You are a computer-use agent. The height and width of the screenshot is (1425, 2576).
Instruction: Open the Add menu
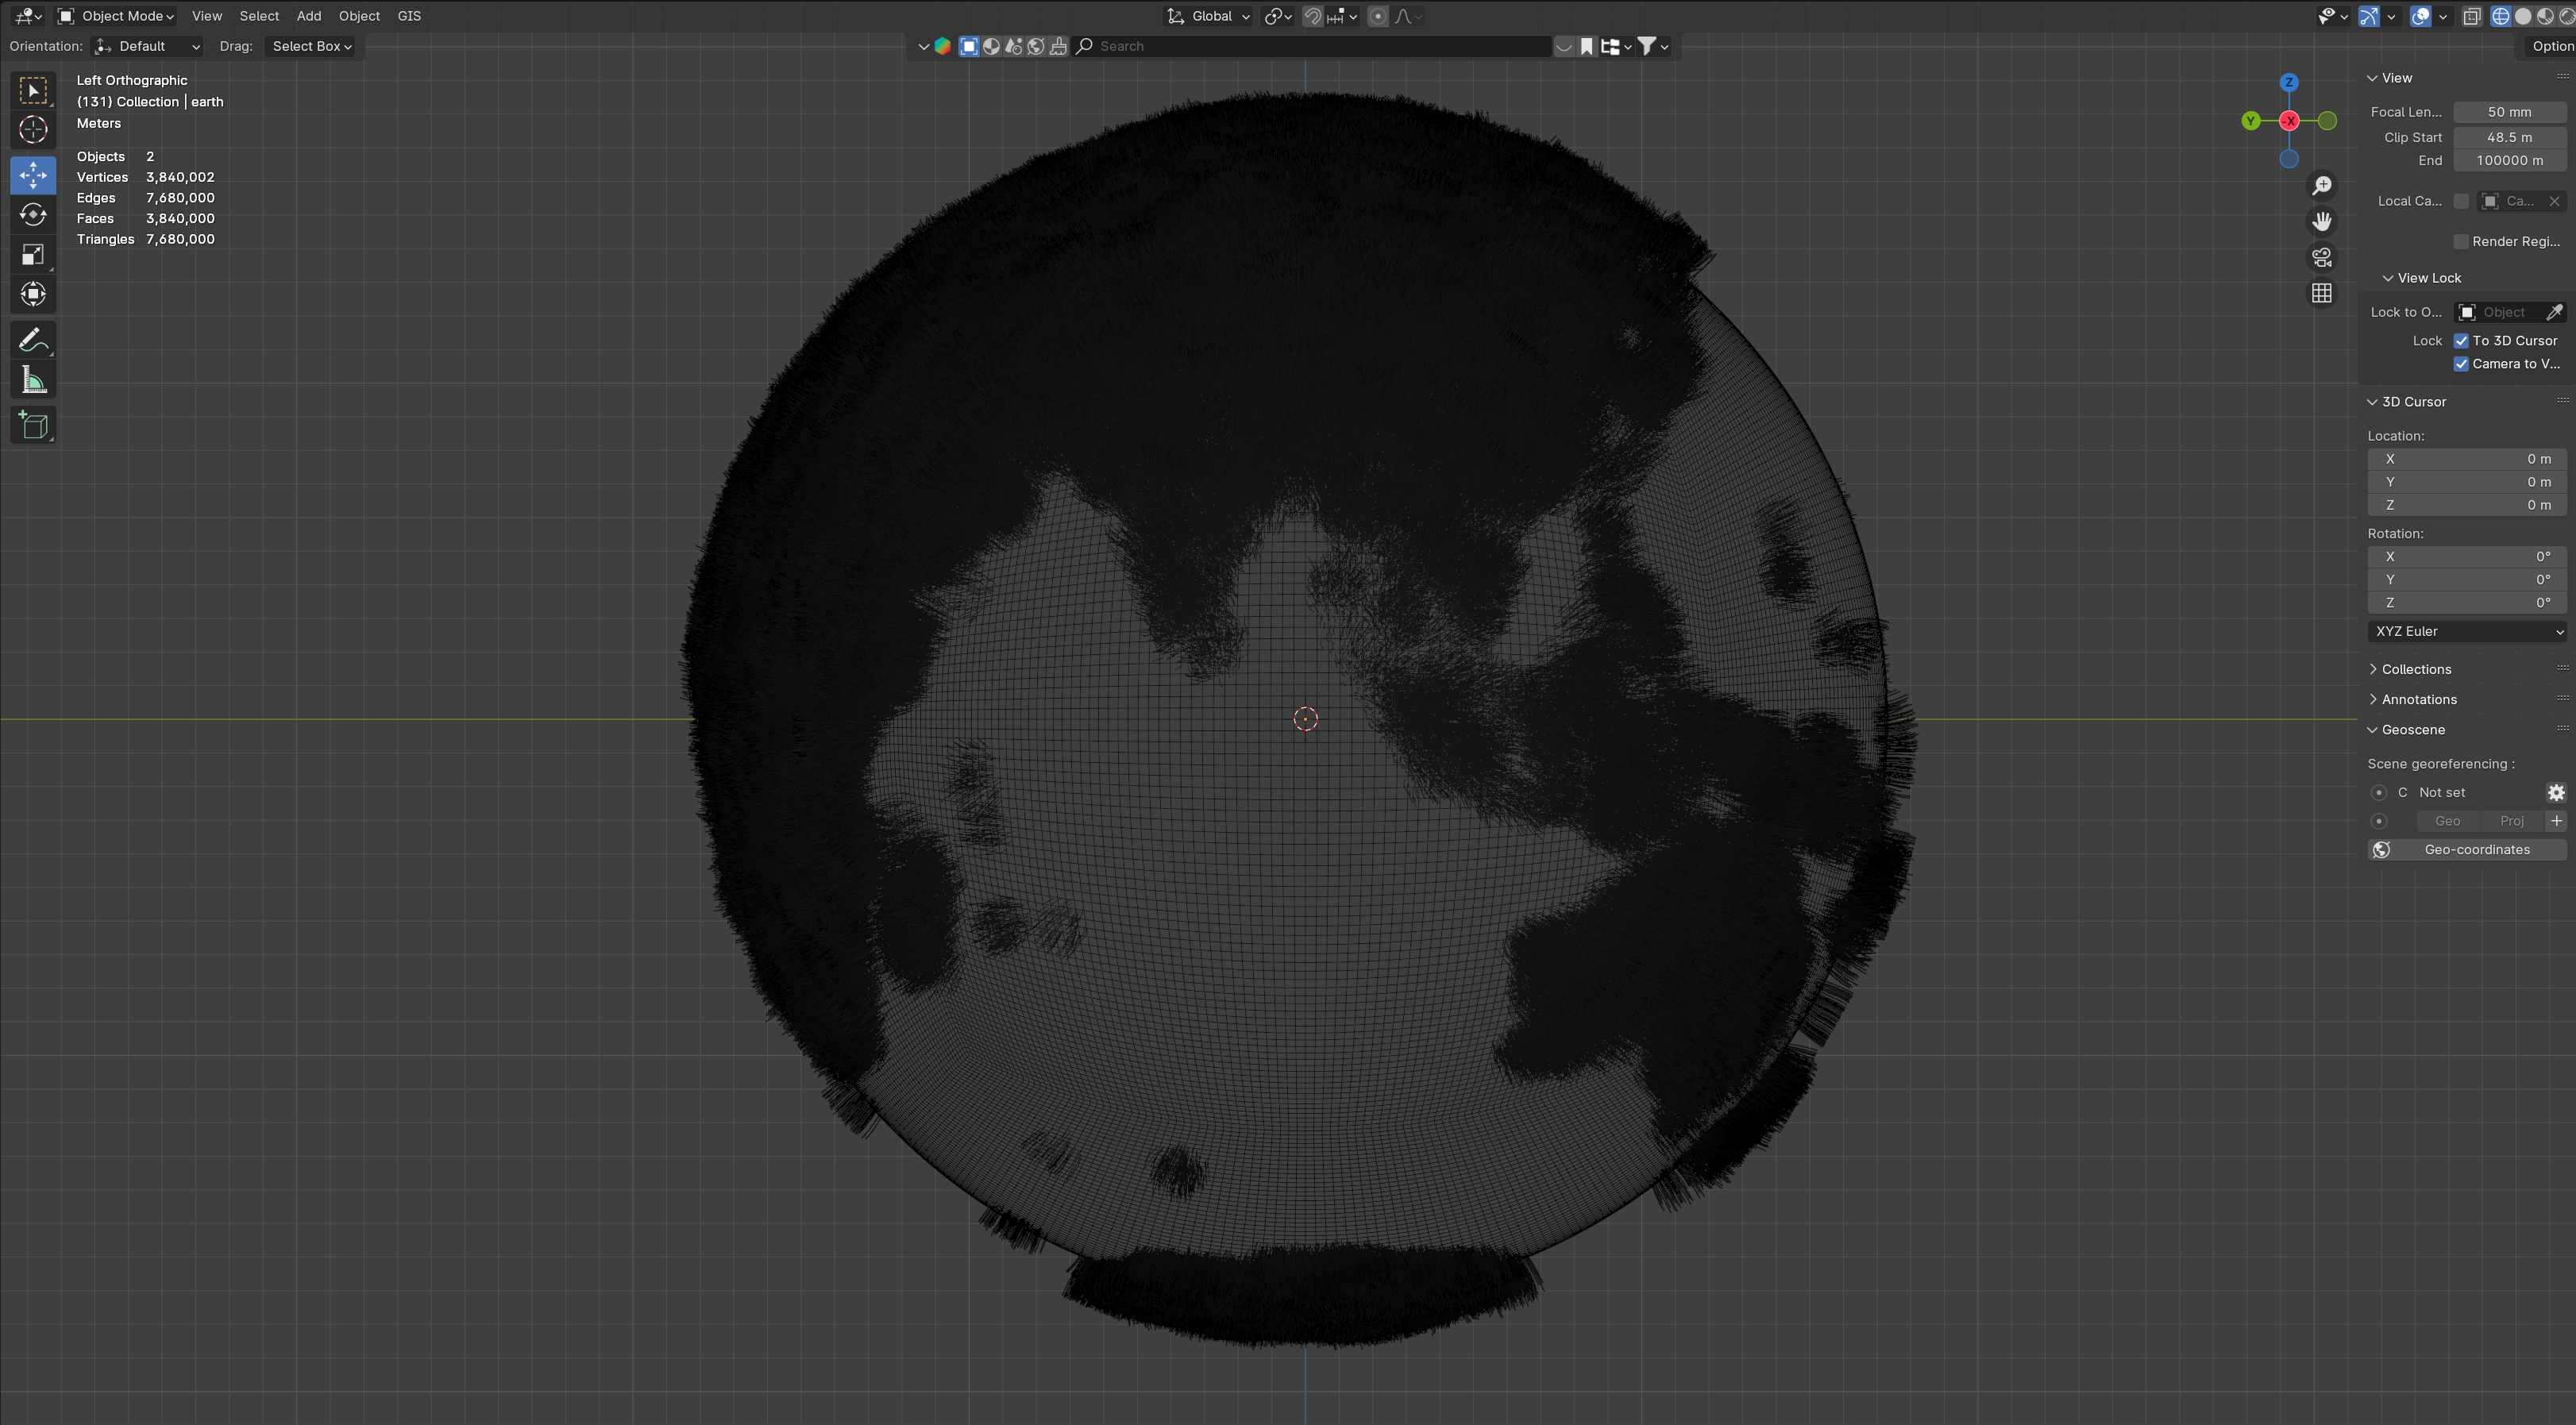(x=308, y=16)
